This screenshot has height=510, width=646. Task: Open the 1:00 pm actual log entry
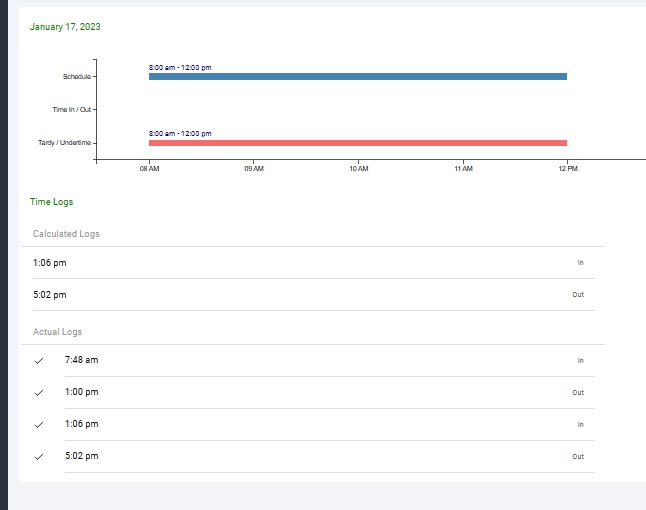pos(82,392)
